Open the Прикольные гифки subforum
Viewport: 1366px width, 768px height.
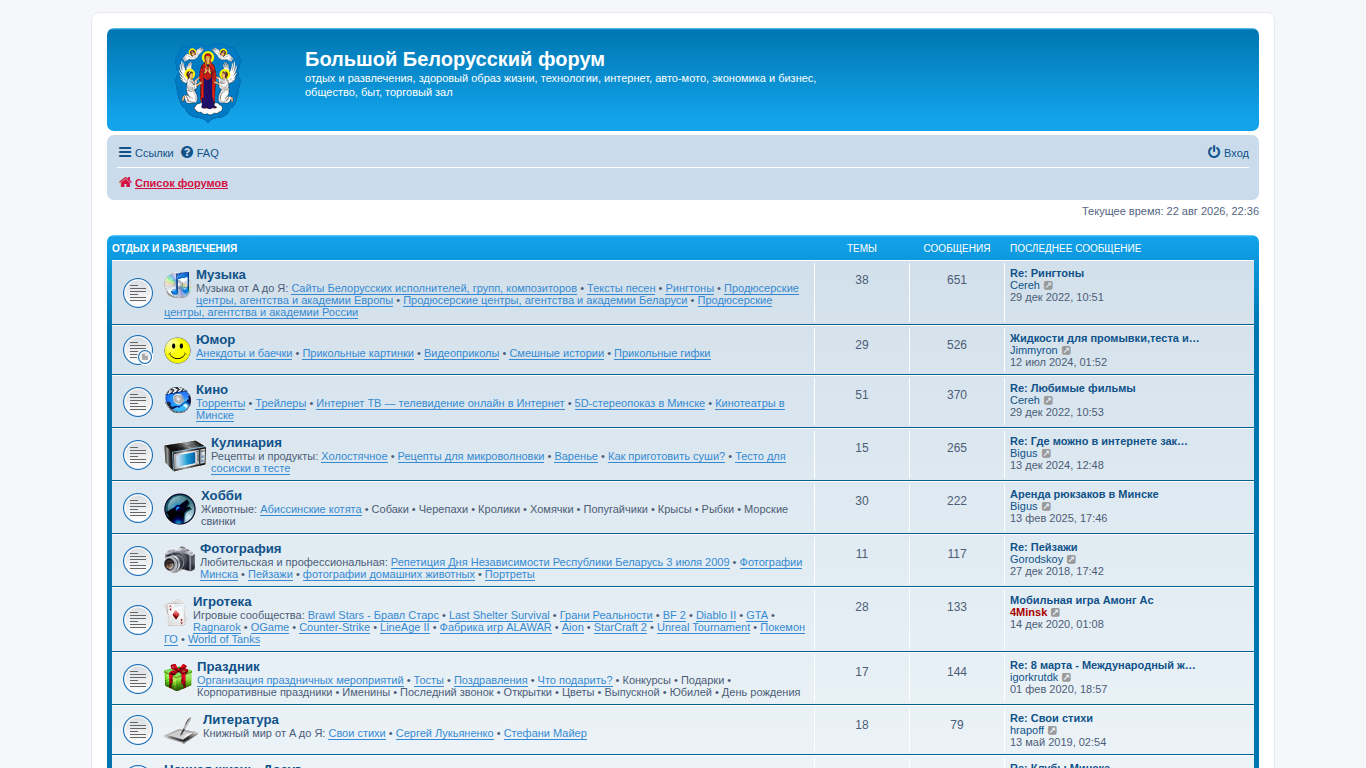[x=662, y=353]
